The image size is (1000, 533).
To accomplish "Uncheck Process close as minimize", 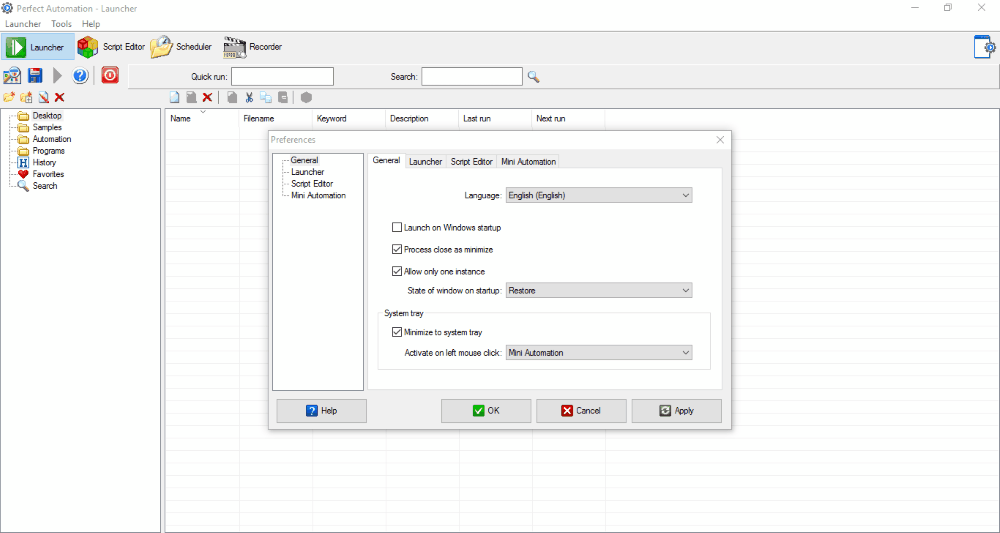I will [397, 249].
